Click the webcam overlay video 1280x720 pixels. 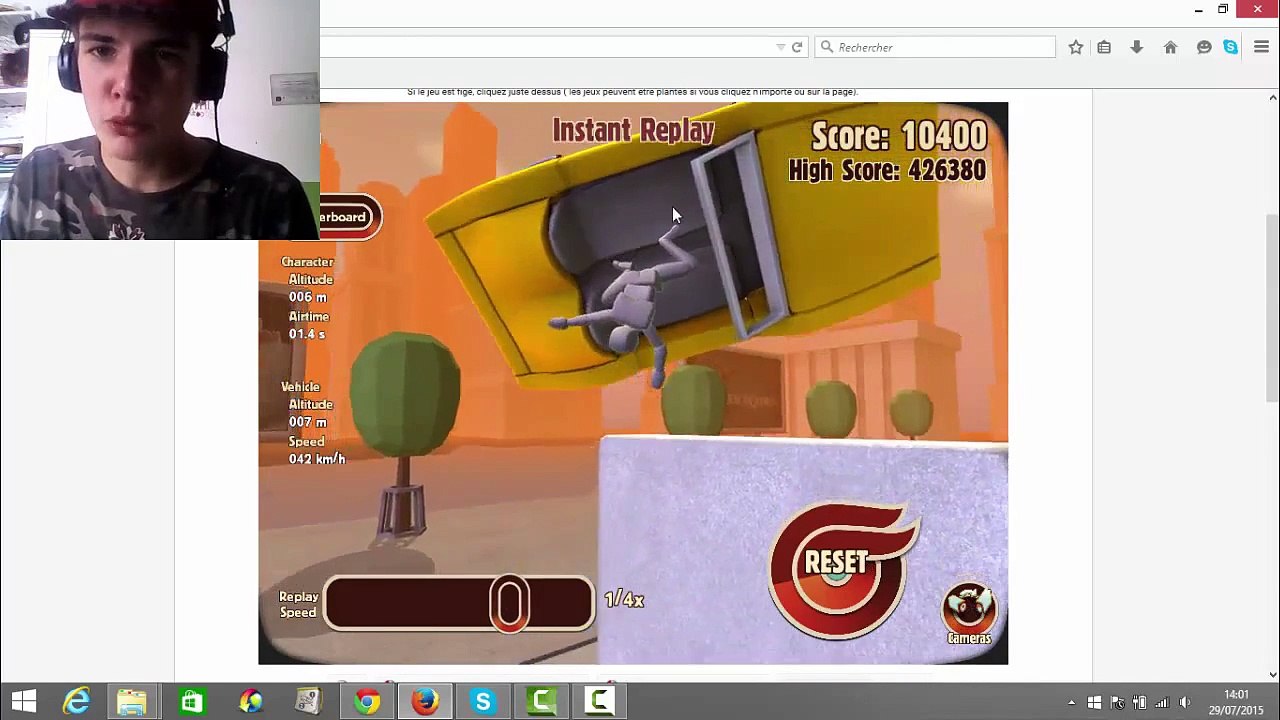160,120
